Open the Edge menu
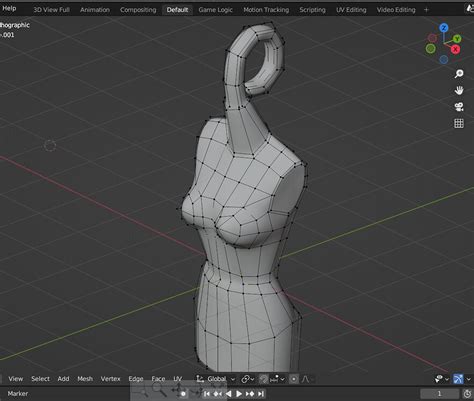 (136, 379)
